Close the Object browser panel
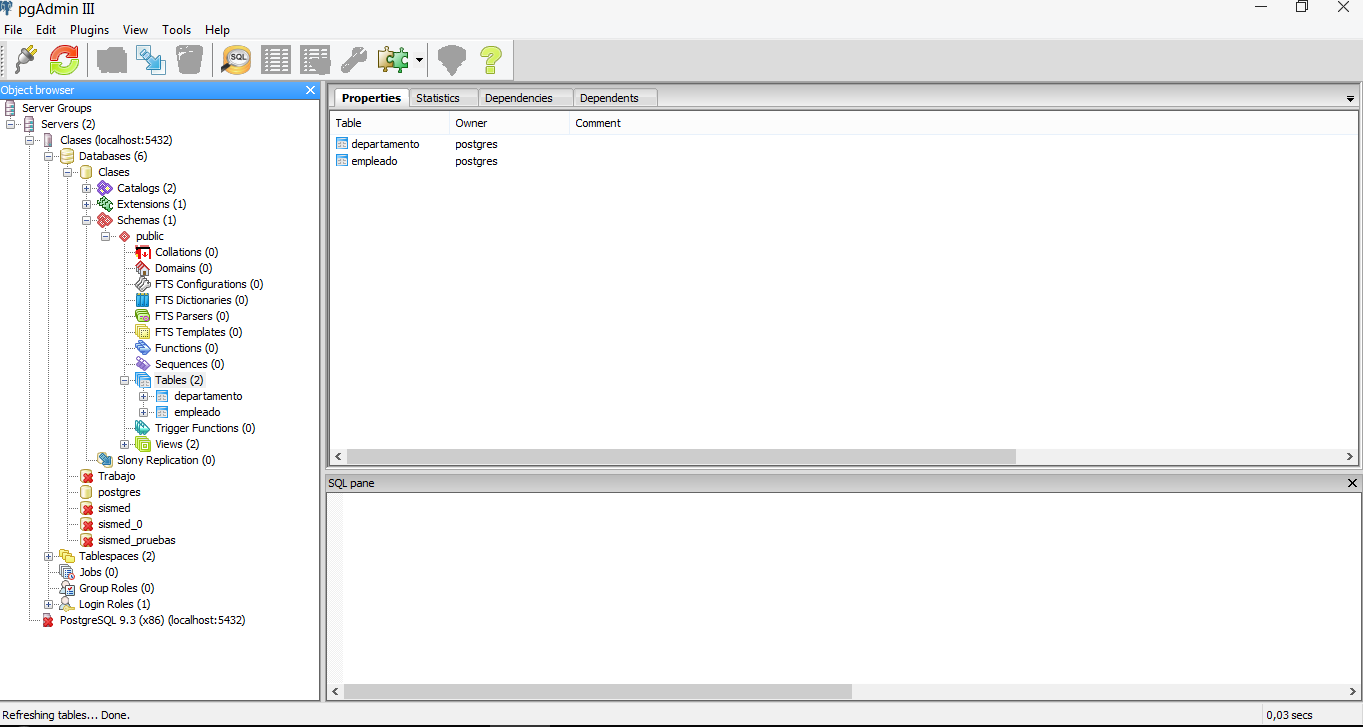The width and height of the screenshot is (1363, 727). pos(310,90)
